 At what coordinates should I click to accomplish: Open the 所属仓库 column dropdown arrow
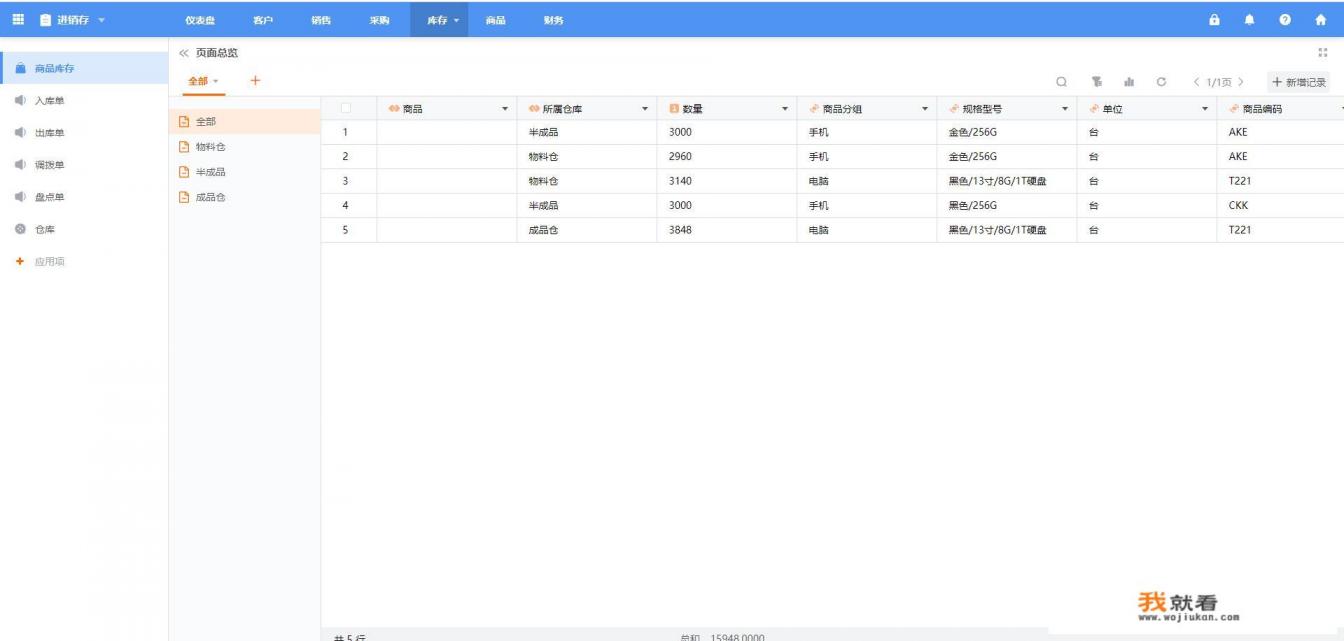[644, 109]
